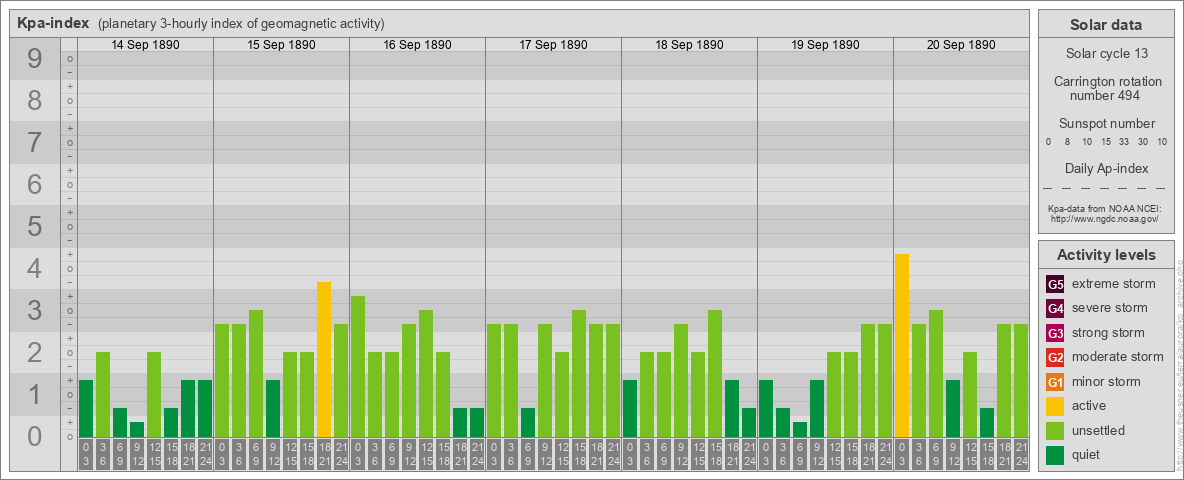Click the sunspot value 15

coord(1105,142)
